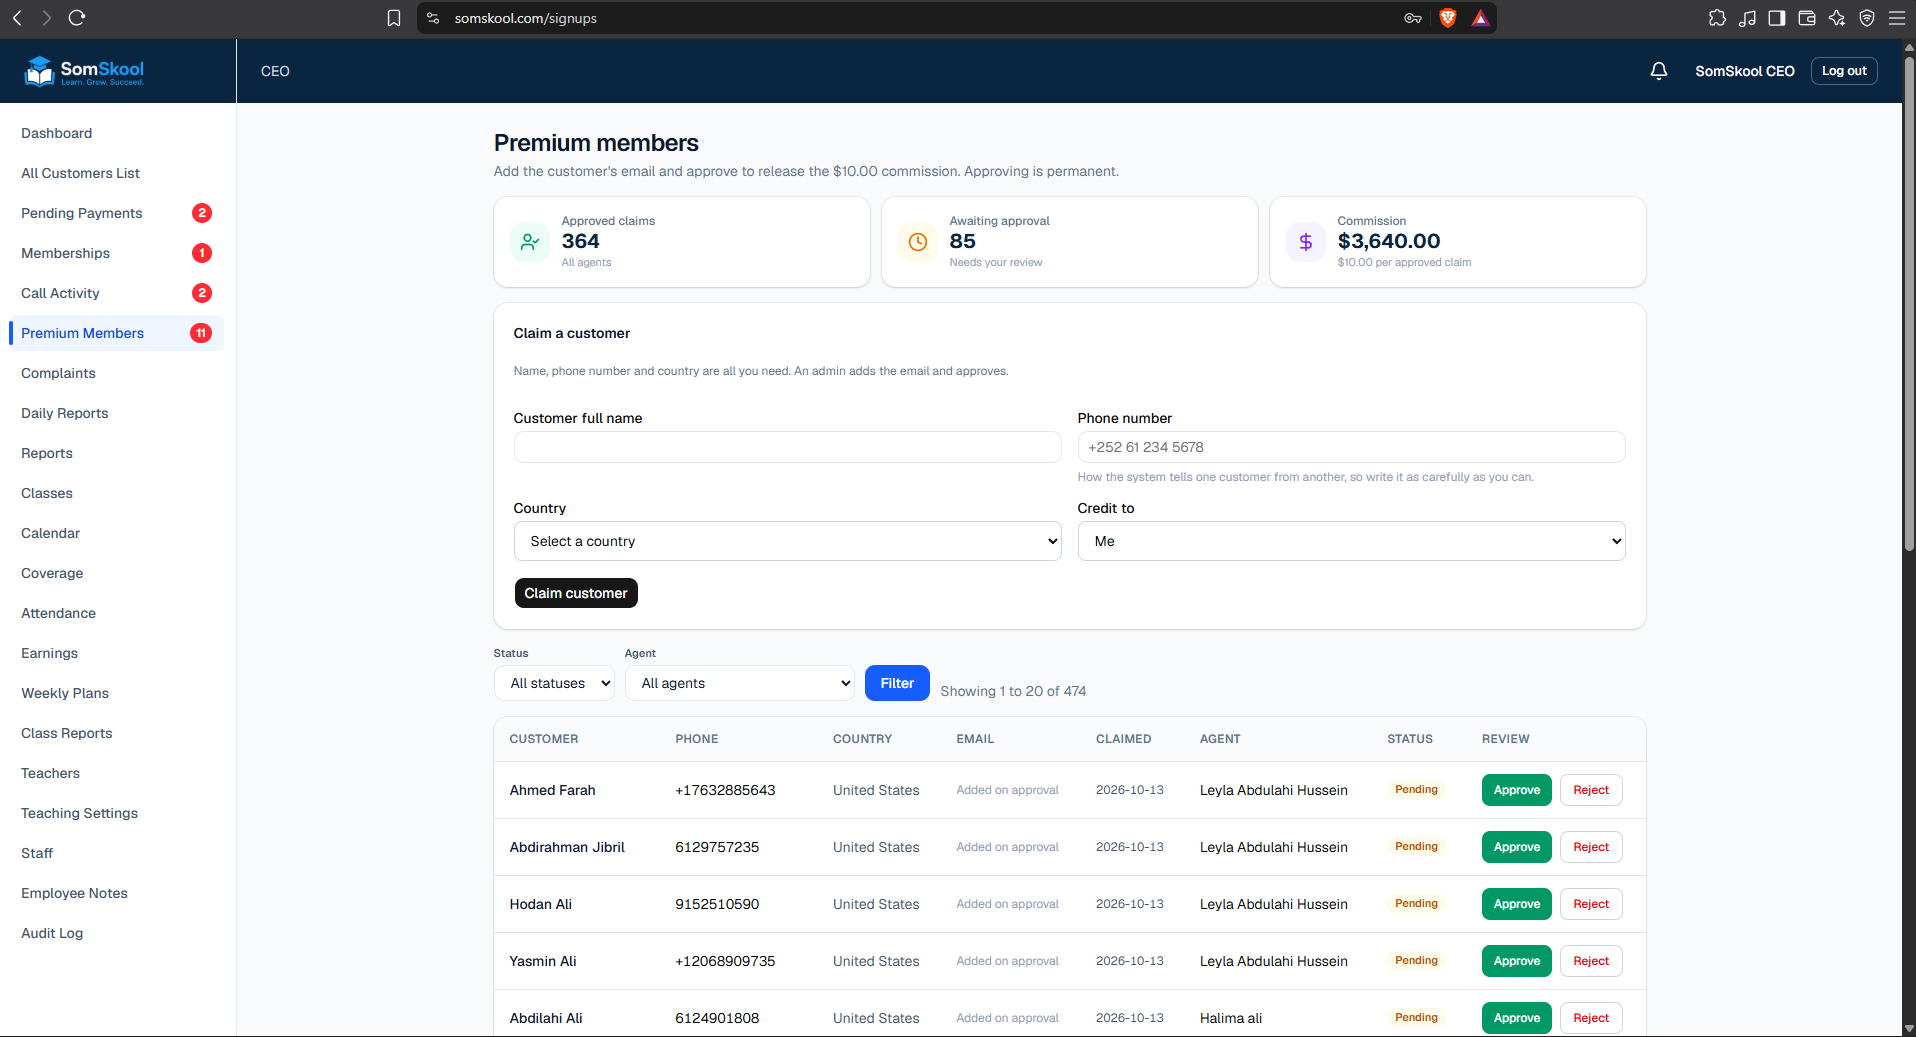The image size is (1916, 1037).
Task: Toggle the browser sidebar panel icon
Action: (1777, 18)
